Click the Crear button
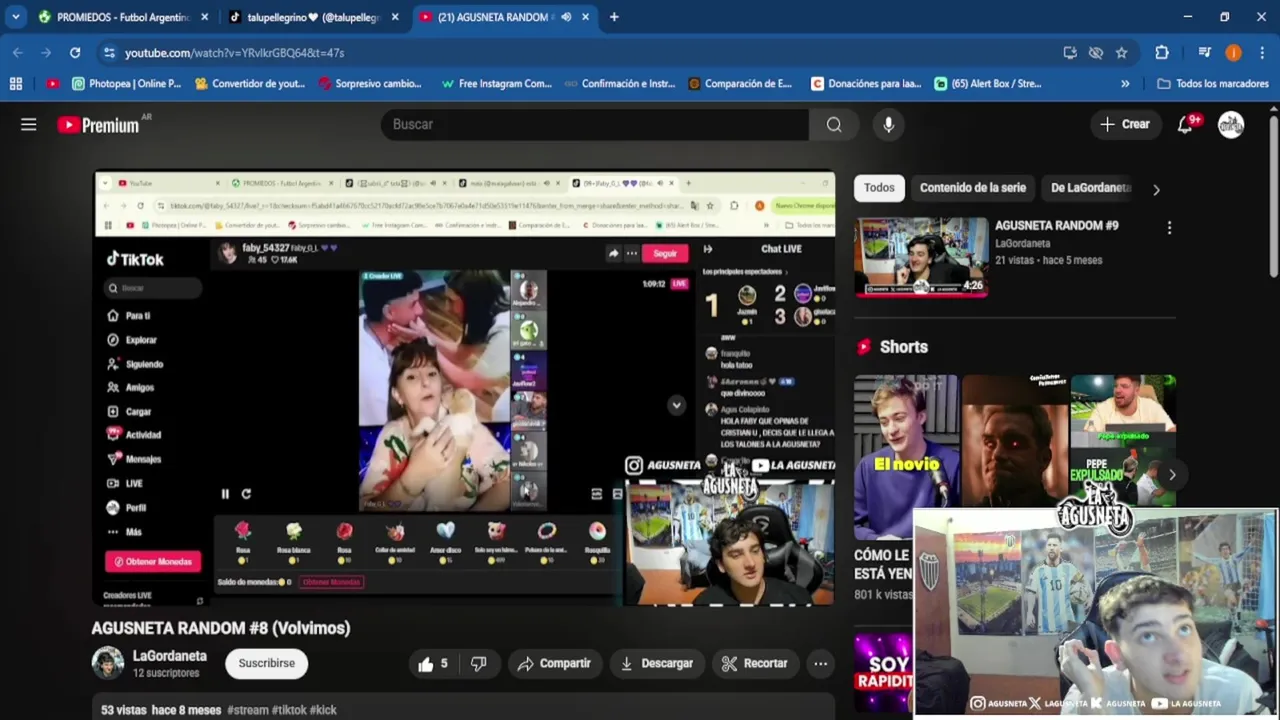Image resolution: width=1280 pixels, height=720 pixels. pyautogui.click(x=1125, y=124)
